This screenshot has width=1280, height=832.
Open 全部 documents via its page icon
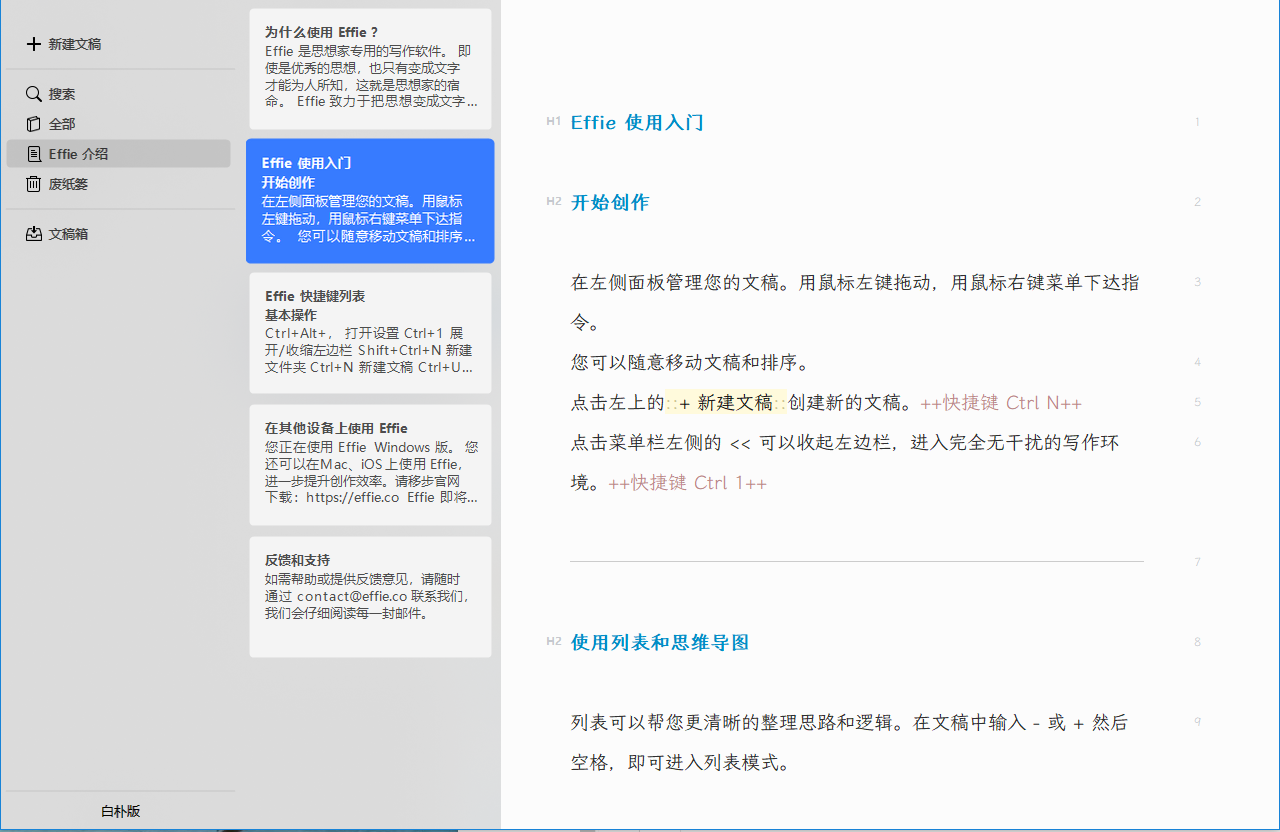[33, 123]
